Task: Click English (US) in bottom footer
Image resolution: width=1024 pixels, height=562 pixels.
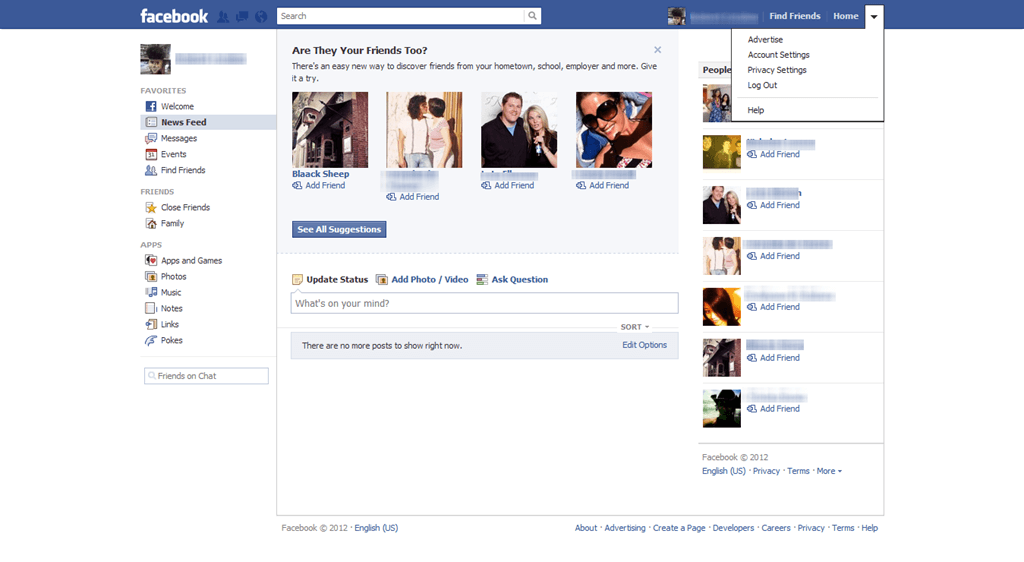Action: tap(376, 528)
